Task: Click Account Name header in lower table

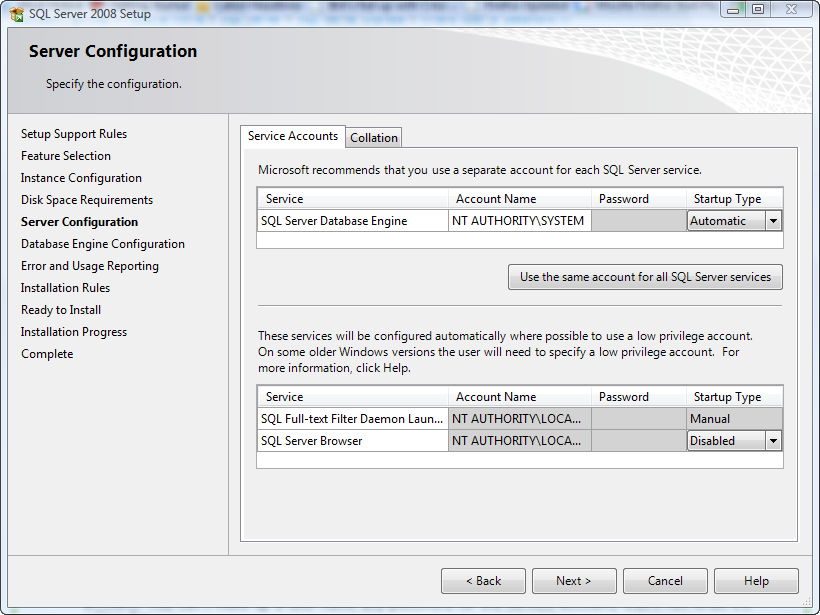Action: coord(520,397)
